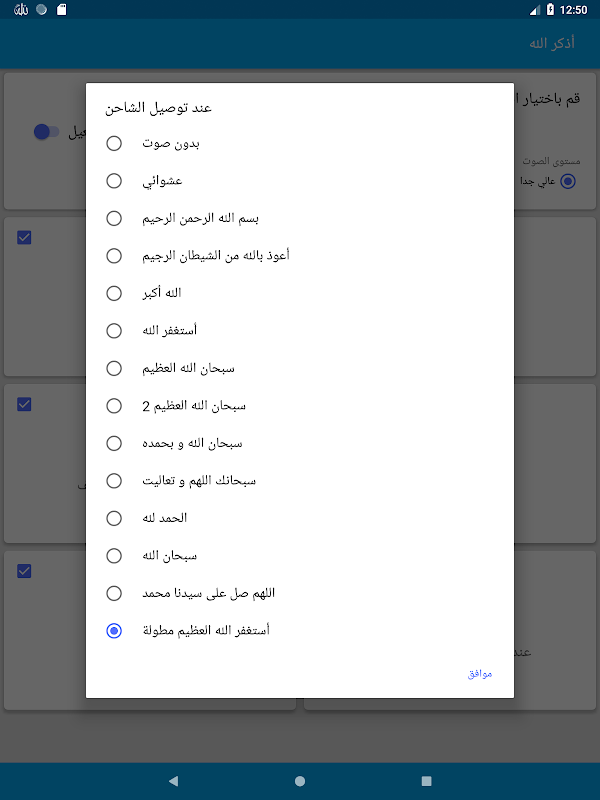Viewport: 600px width, 800px height.
Task: Choose بسم الله الرحمن الرحيم option
Action: tap(300, 218)
